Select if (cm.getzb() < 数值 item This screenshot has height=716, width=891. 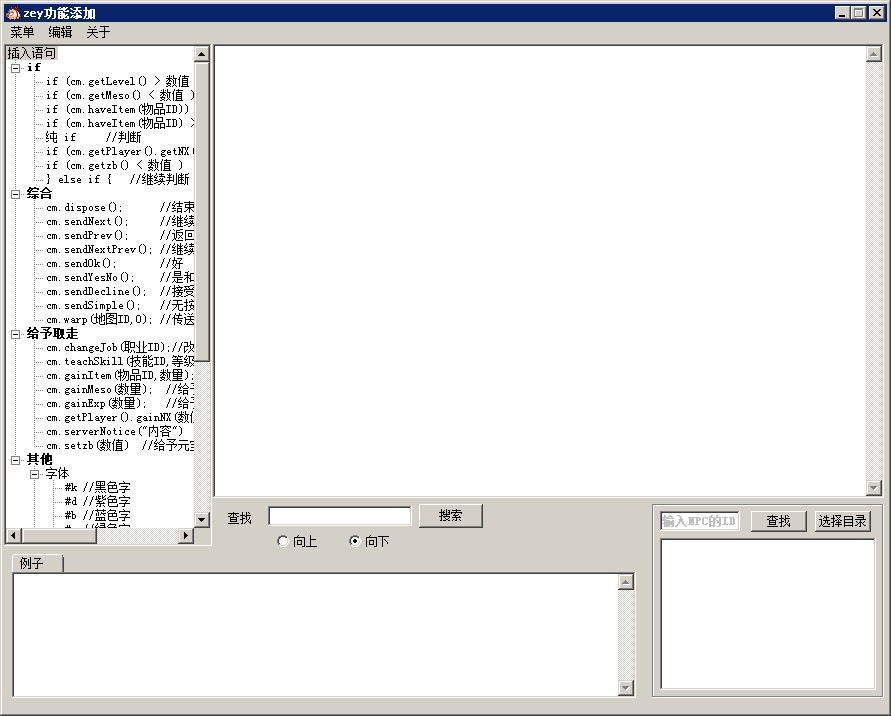pos(115,165)
